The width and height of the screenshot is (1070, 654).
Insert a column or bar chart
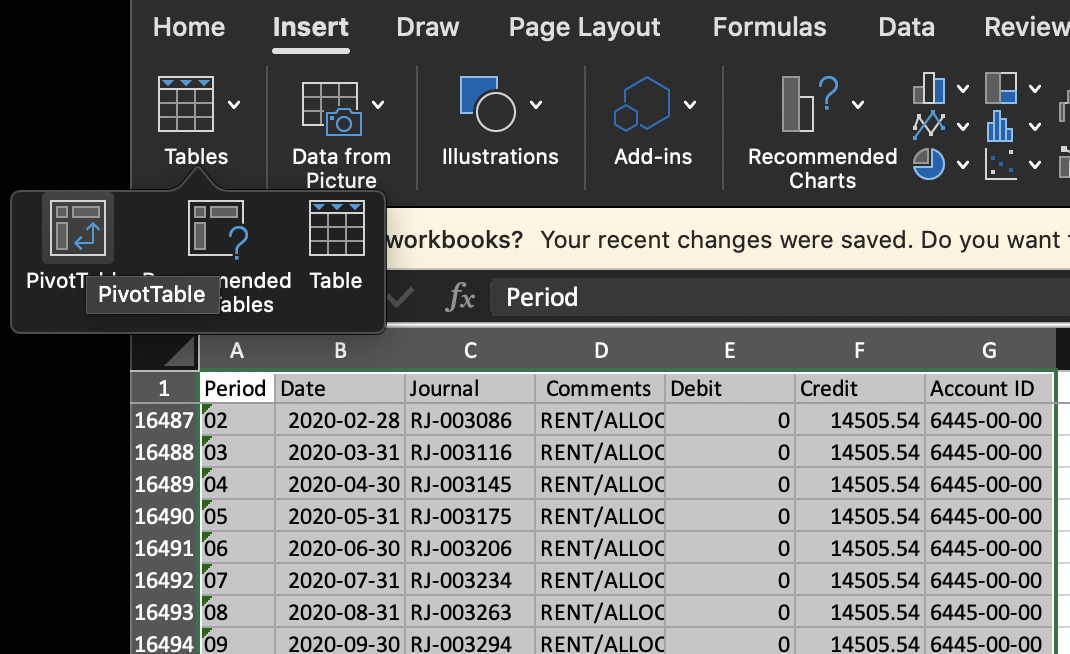(x=929, y=88)
